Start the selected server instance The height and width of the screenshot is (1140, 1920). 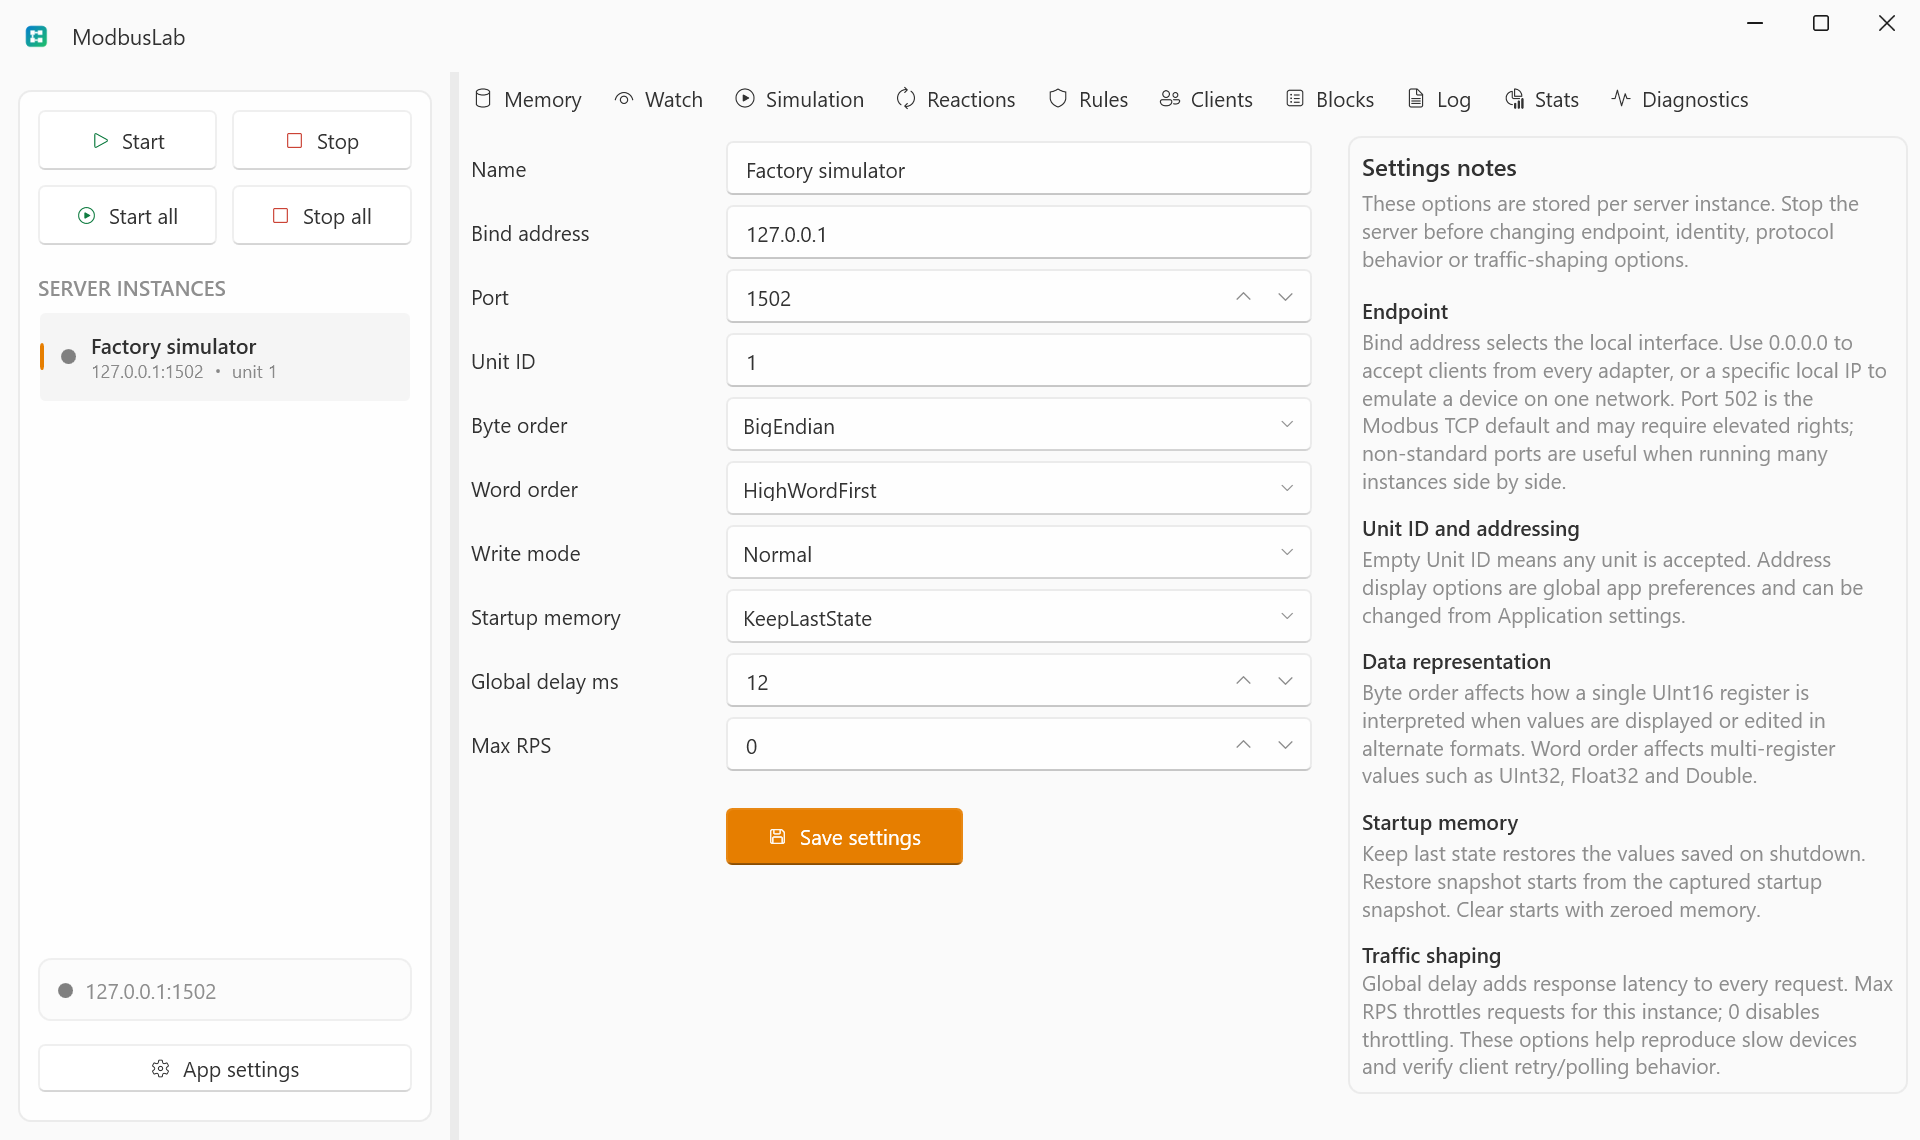pos(127,141)
